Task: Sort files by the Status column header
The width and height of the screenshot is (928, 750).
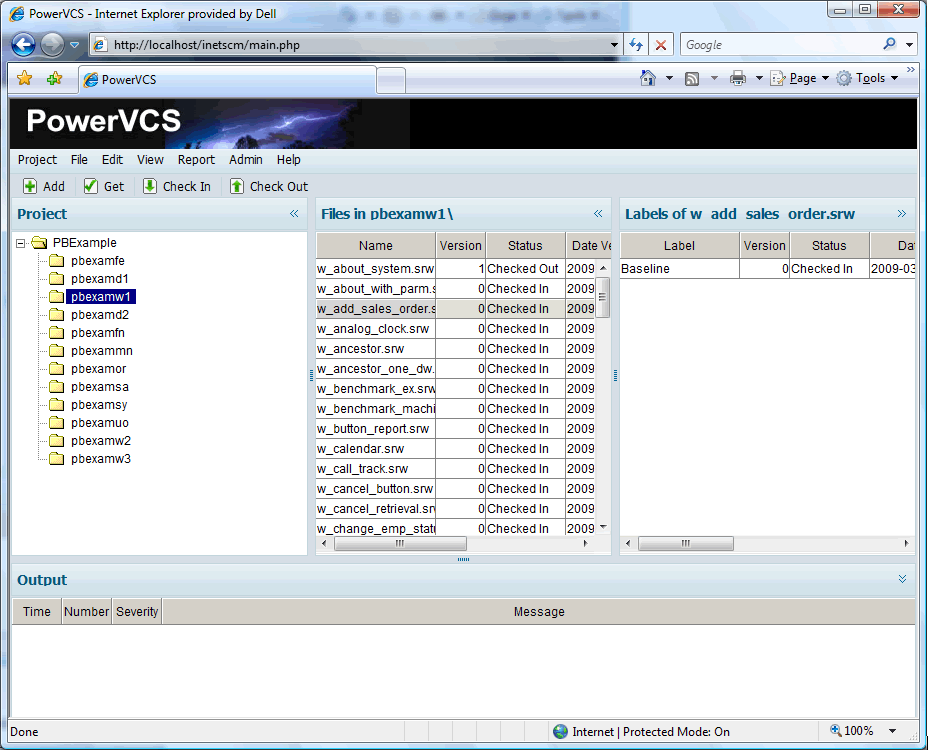Action: click(x=525, y=246)
